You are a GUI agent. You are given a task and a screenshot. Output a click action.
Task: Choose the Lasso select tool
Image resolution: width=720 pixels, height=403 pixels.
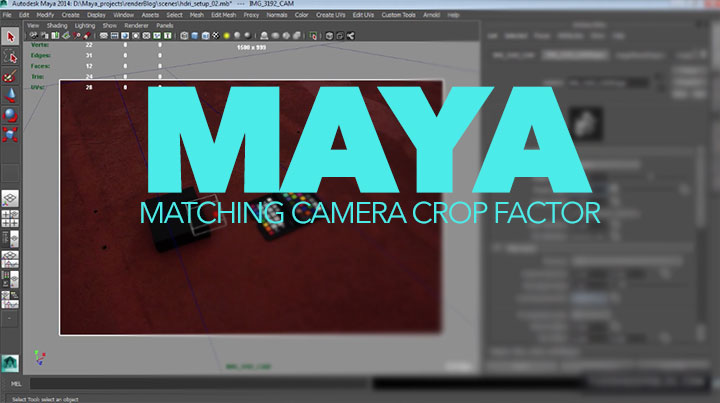tap(10, 56)
